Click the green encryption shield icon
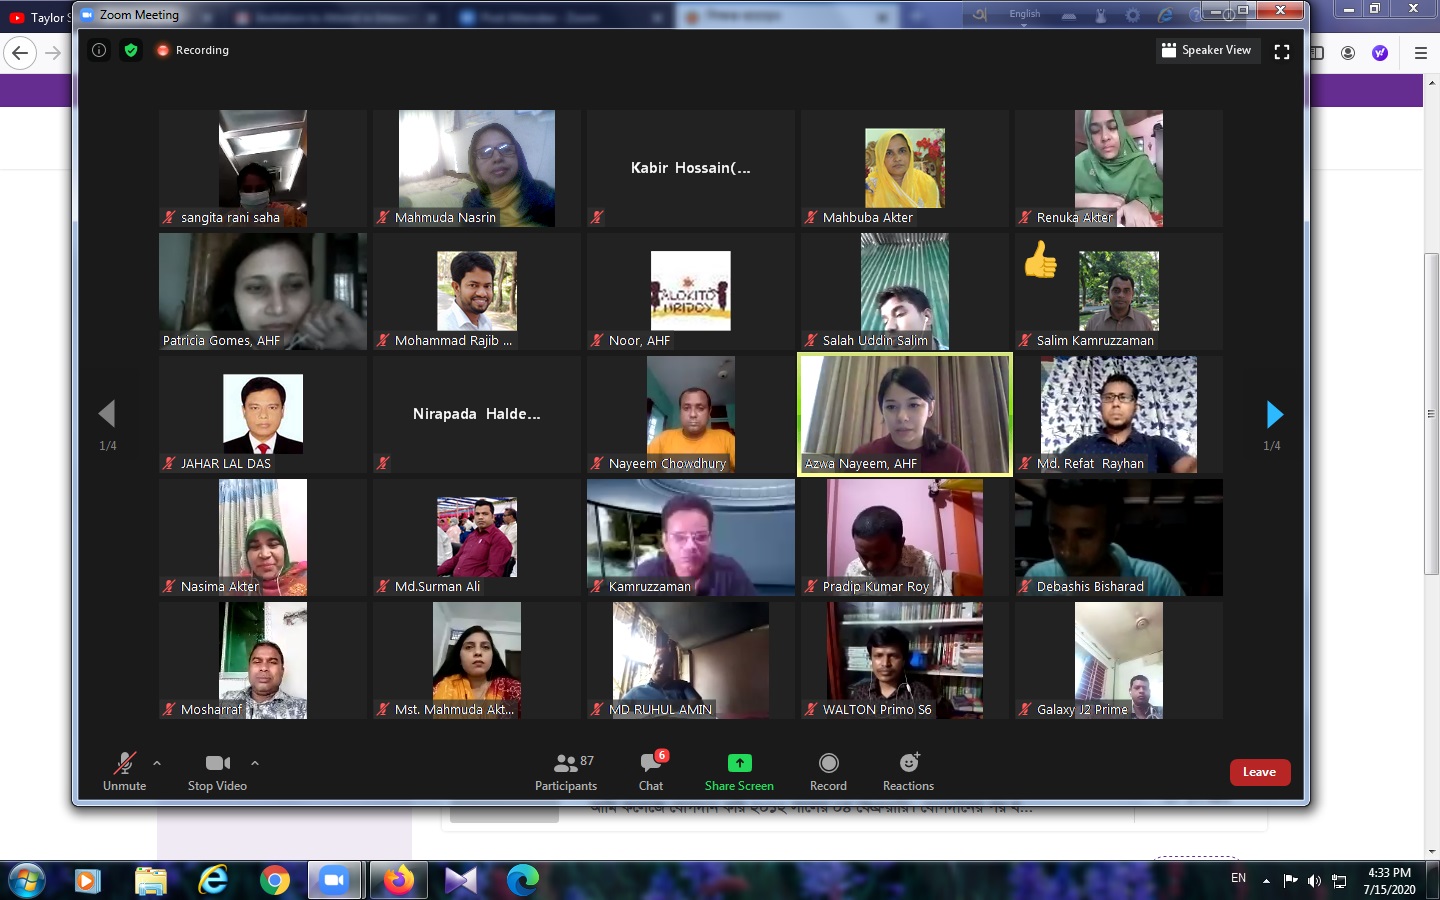This screenshot has width=1440, height=900. click(x=131, y=50)
